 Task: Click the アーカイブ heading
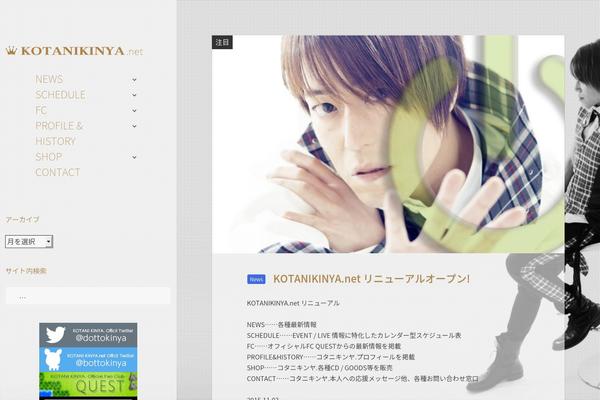point(22,219)
